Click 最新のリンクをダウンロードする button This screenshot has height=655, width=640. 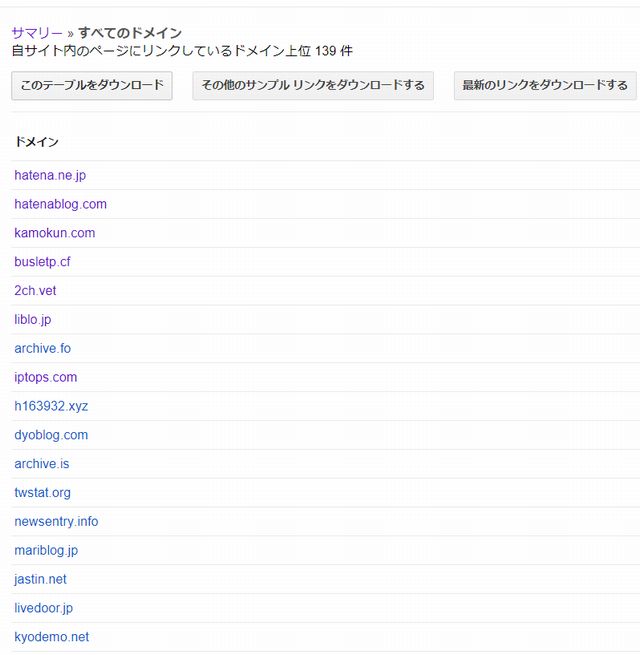(x=545, y=86)
